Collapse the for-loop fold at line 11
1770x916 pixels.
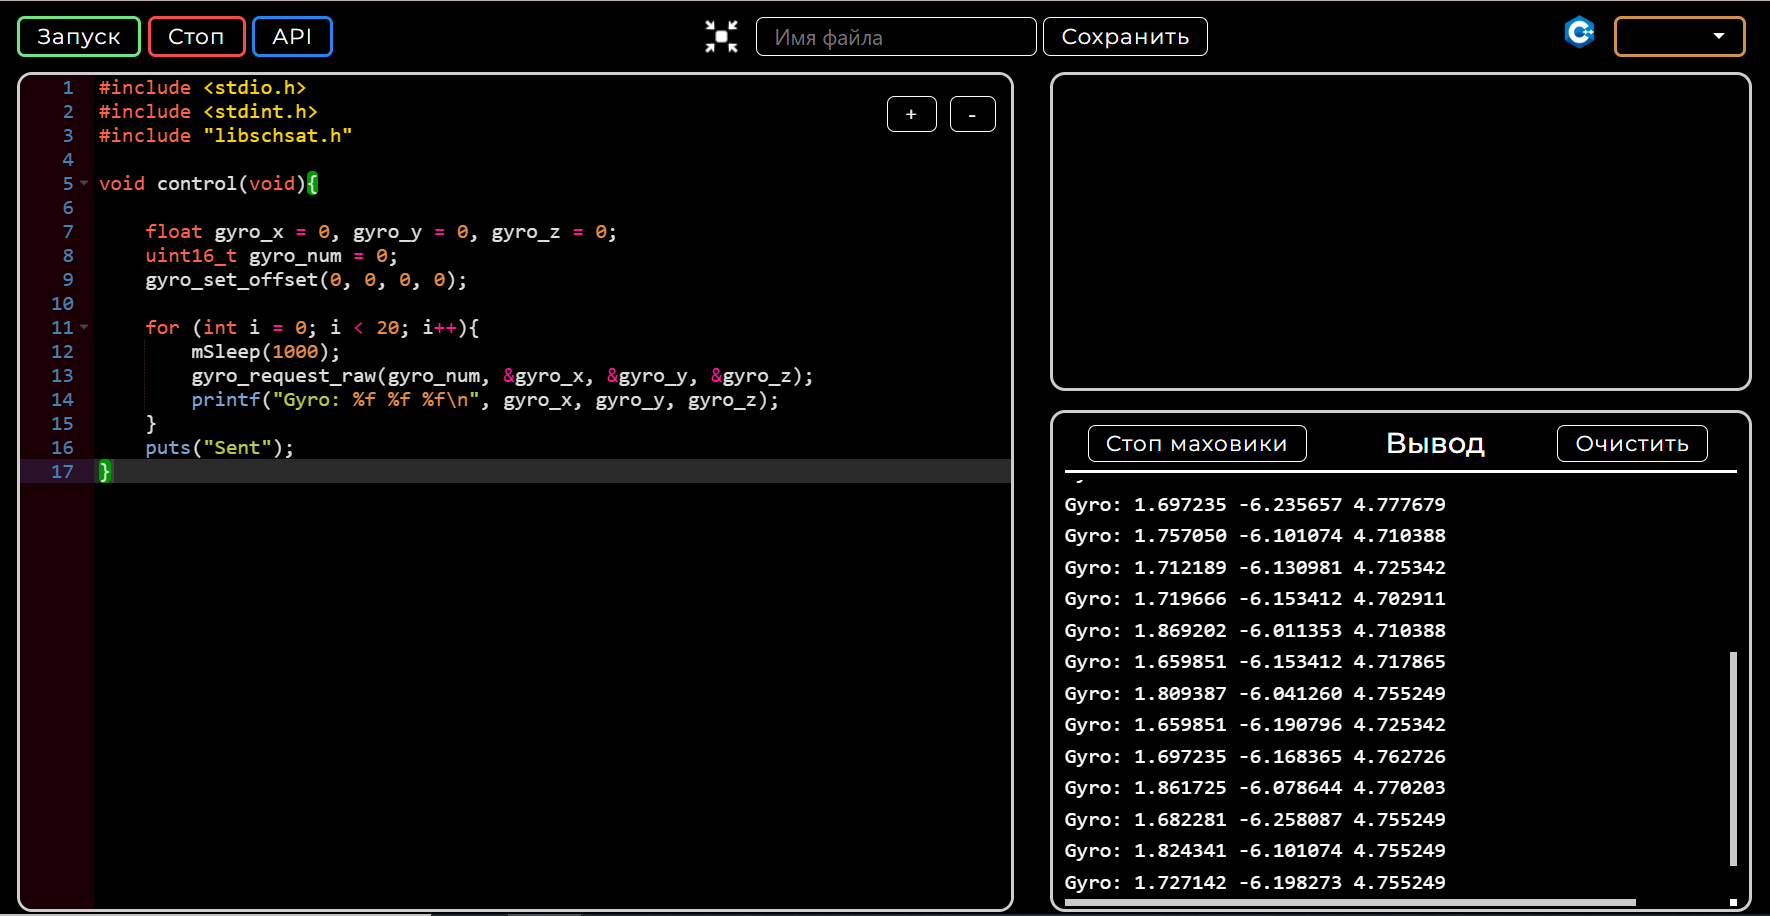[84, 327]
